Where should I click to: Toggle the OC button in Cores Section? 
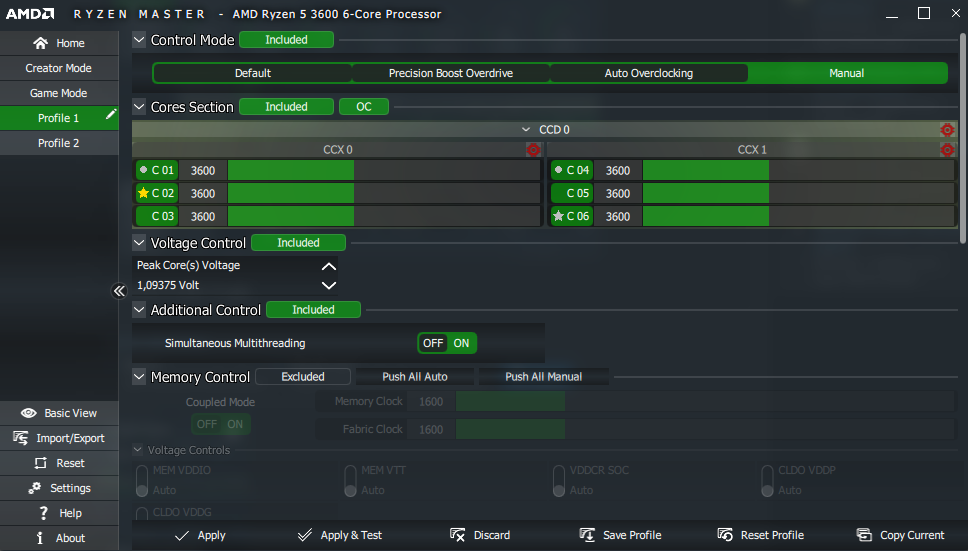(x=364, y=107)
